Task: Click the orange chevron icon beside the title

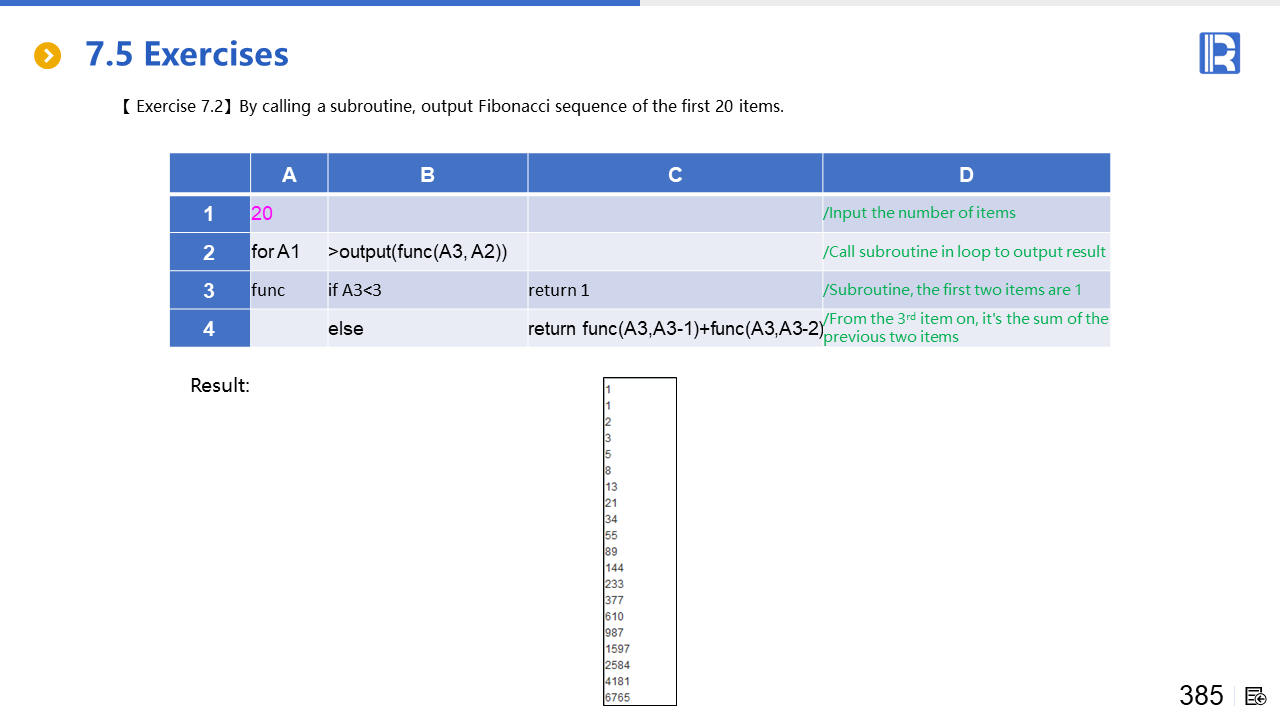Action: [47, 56]
